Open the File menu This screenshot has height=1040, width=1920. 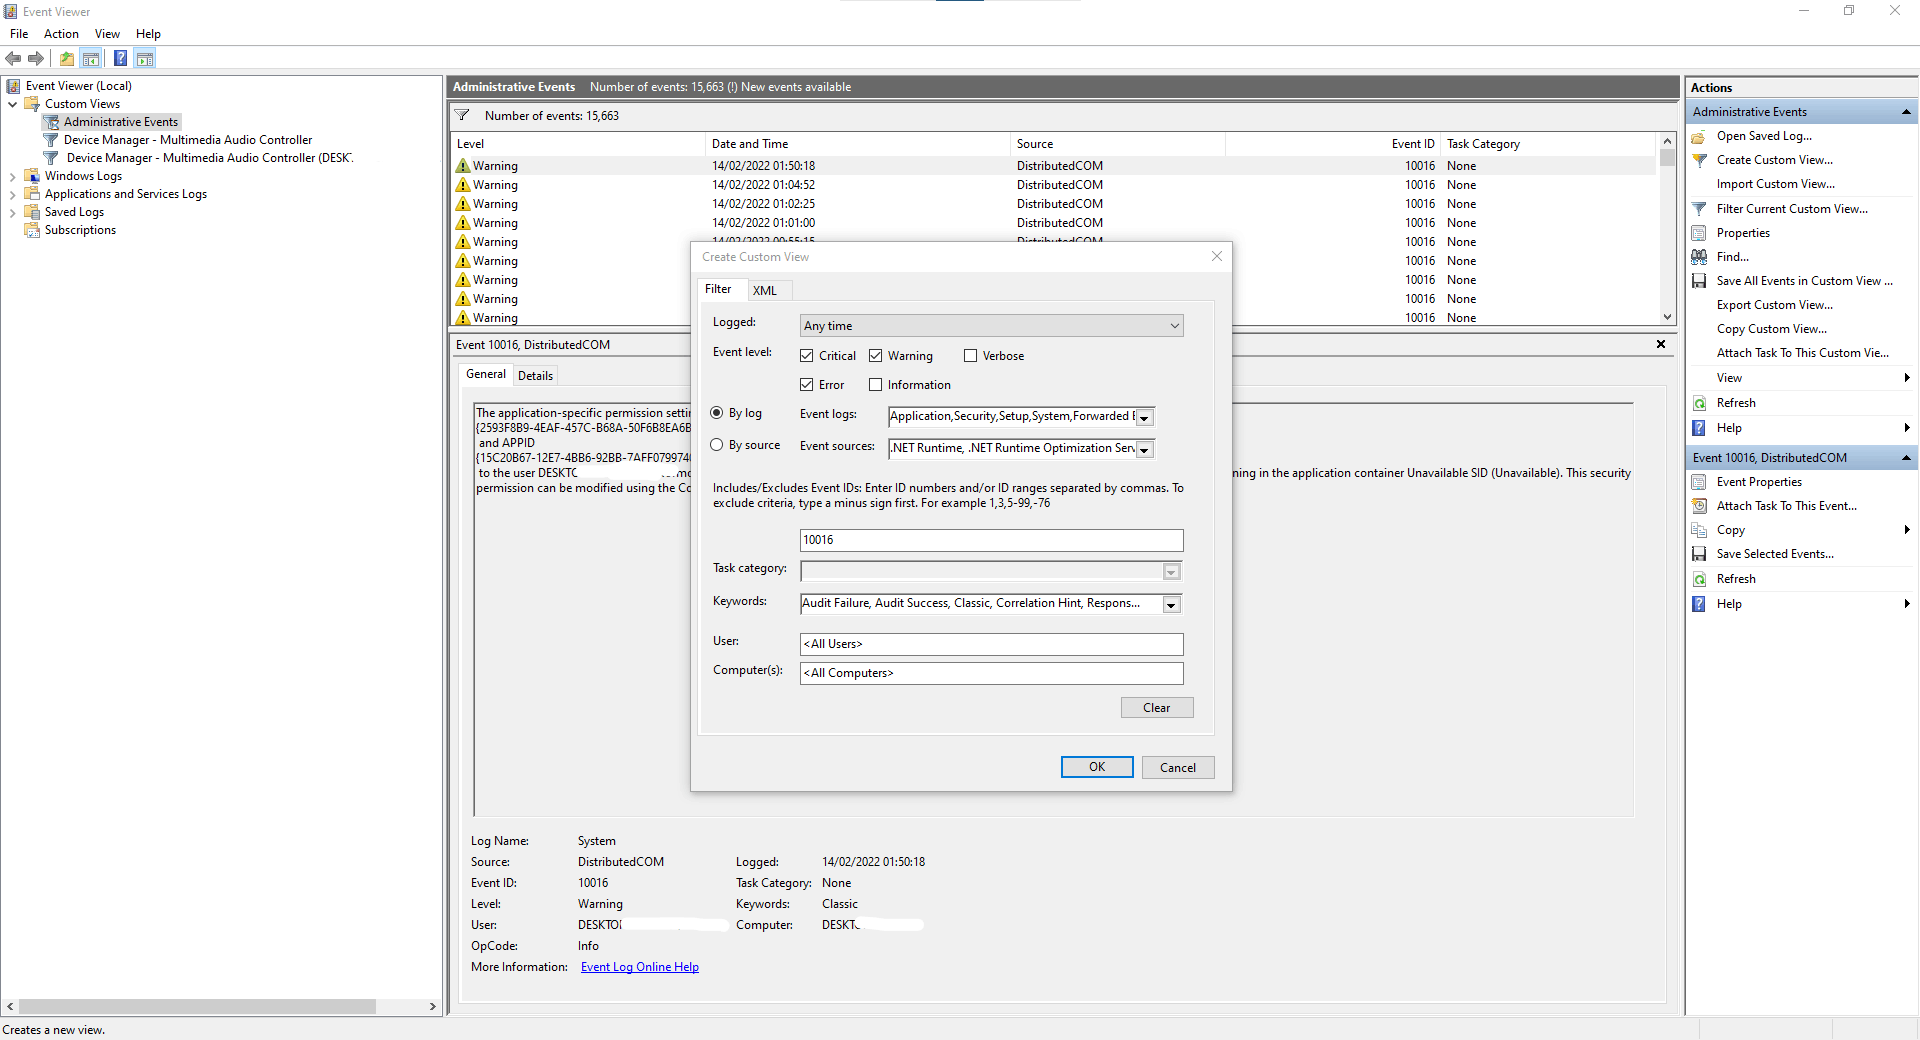(x=19, y=34)
